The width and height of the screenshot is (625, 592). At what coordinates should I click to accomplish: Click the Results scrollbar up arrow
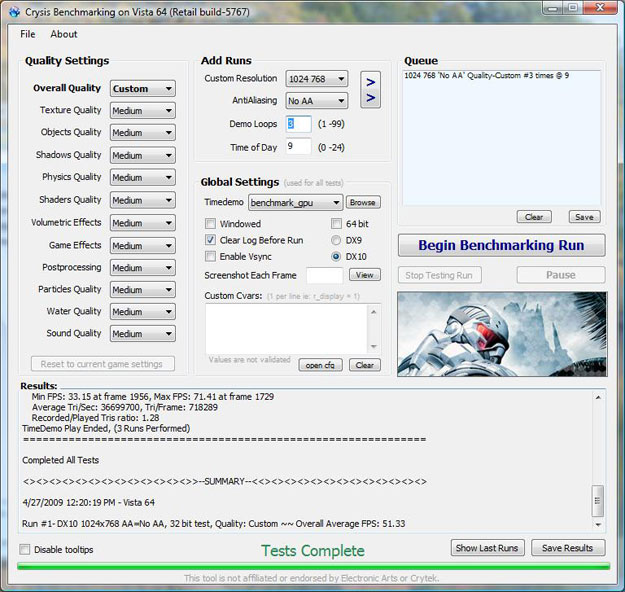tap(598, 397)
